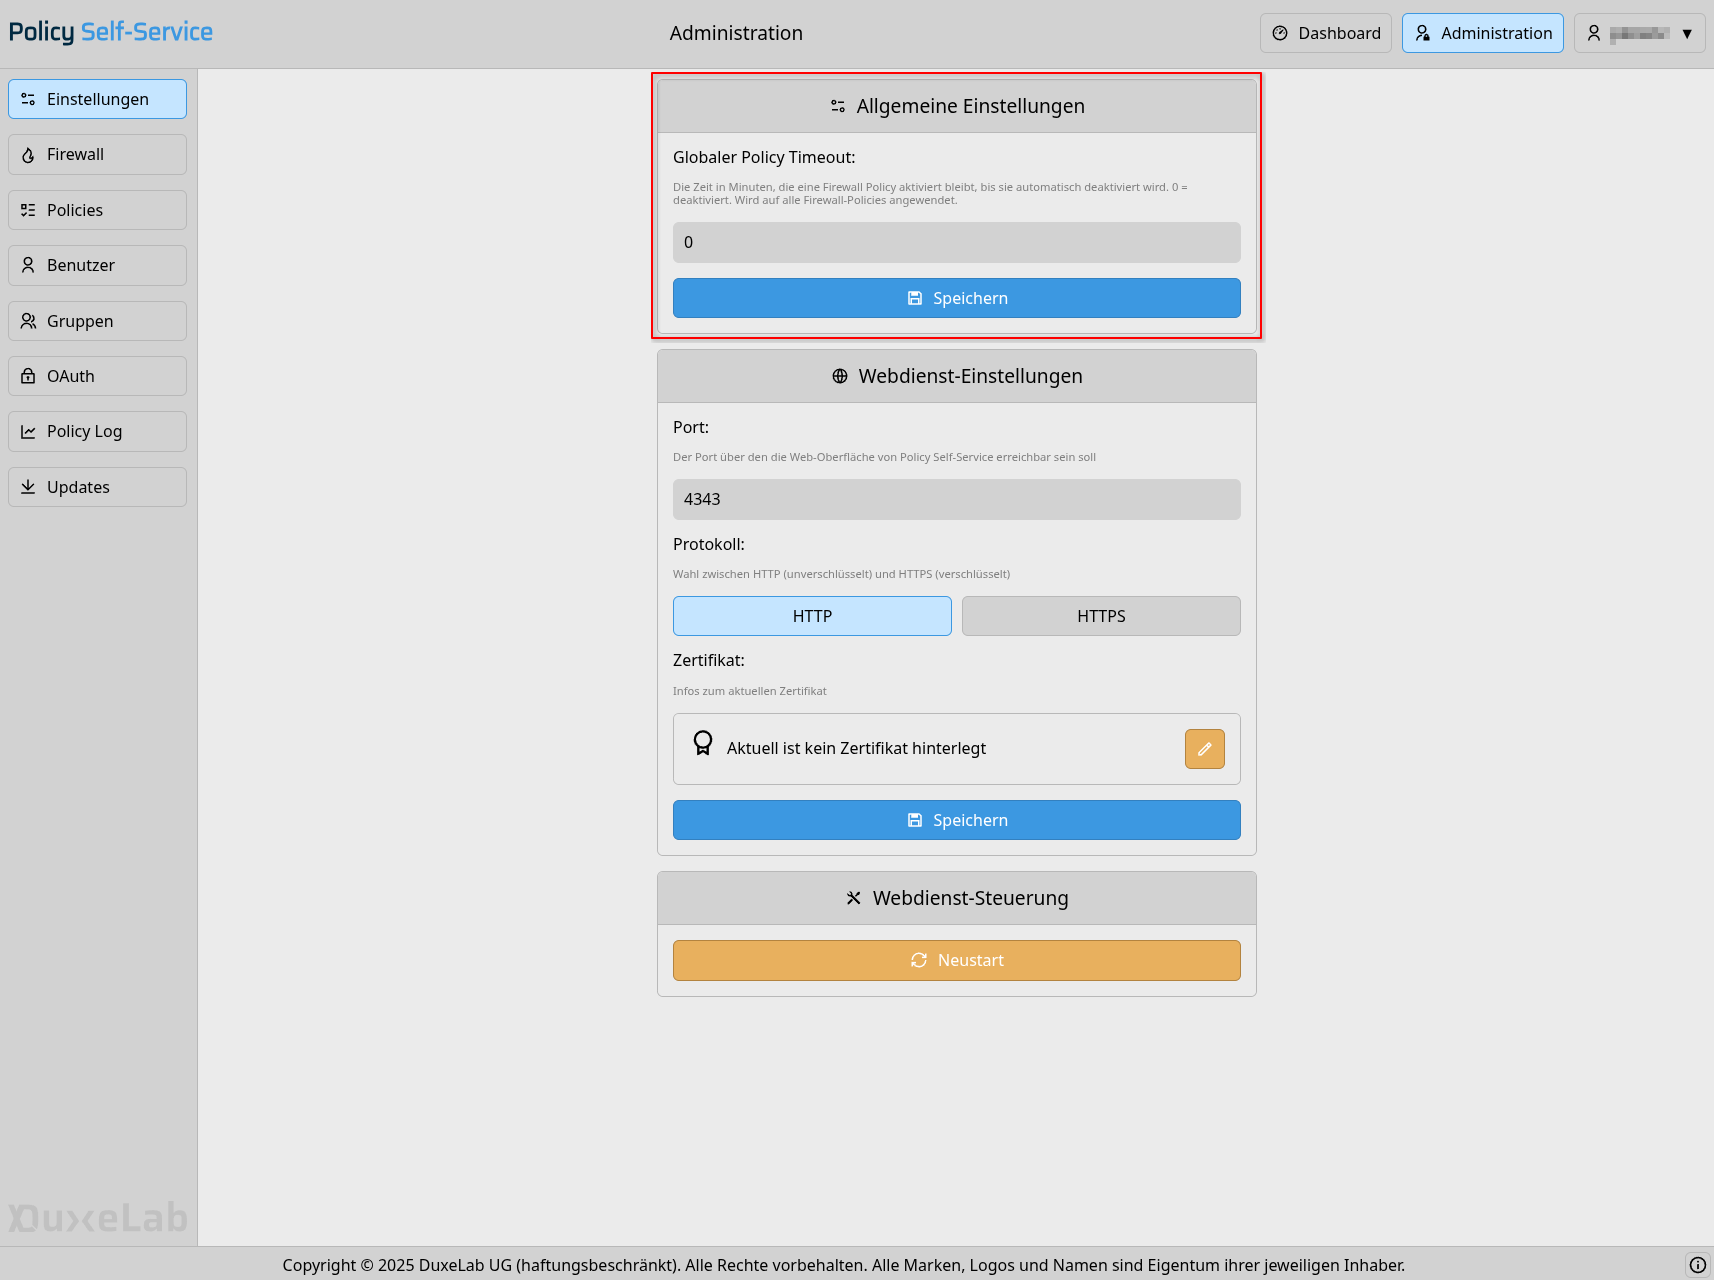1714x1280 pixels.
Task: Open the Firewall section in the sidebar
Action: [97, 155]
